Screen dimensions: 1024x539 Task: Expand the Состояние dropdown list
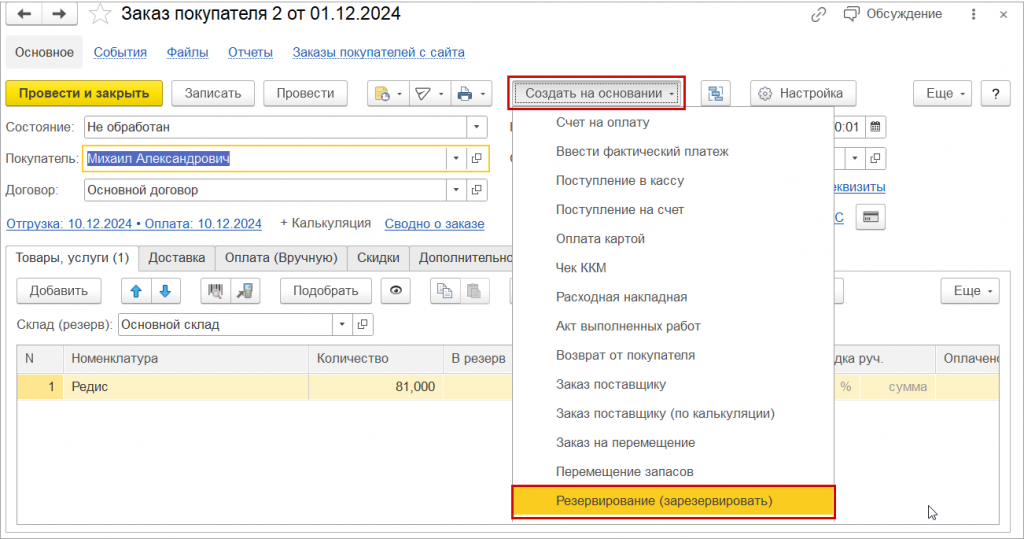click(x=476, y=127)
